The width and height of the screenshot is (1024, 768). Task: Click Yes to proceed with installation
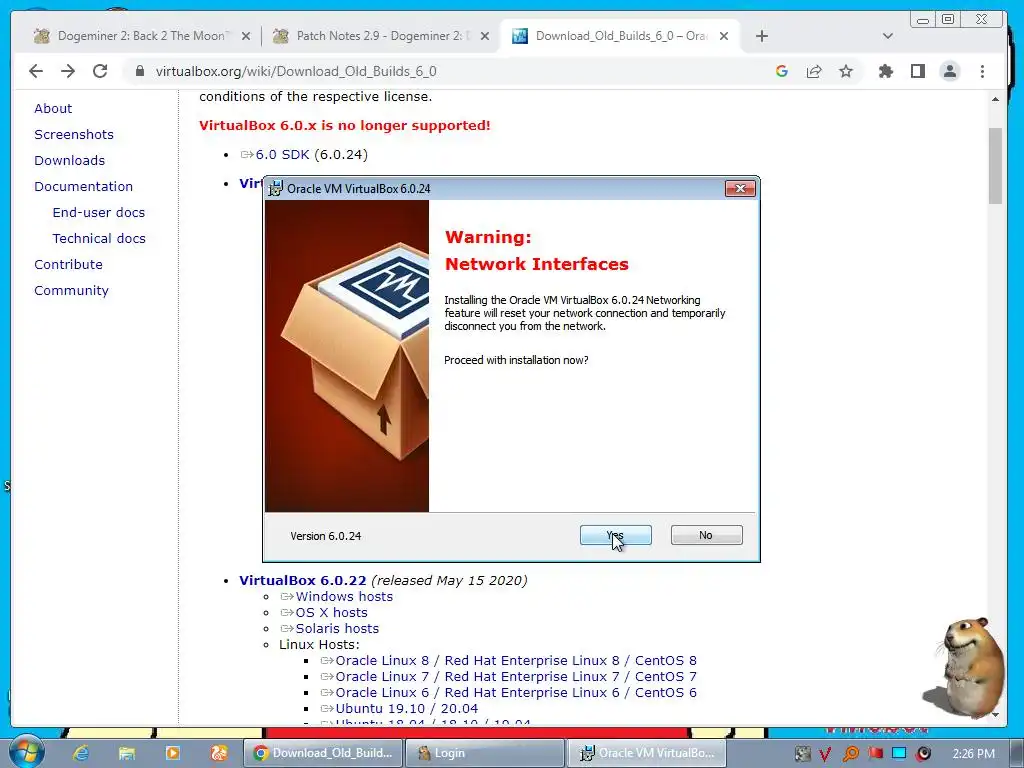(615, 535)
